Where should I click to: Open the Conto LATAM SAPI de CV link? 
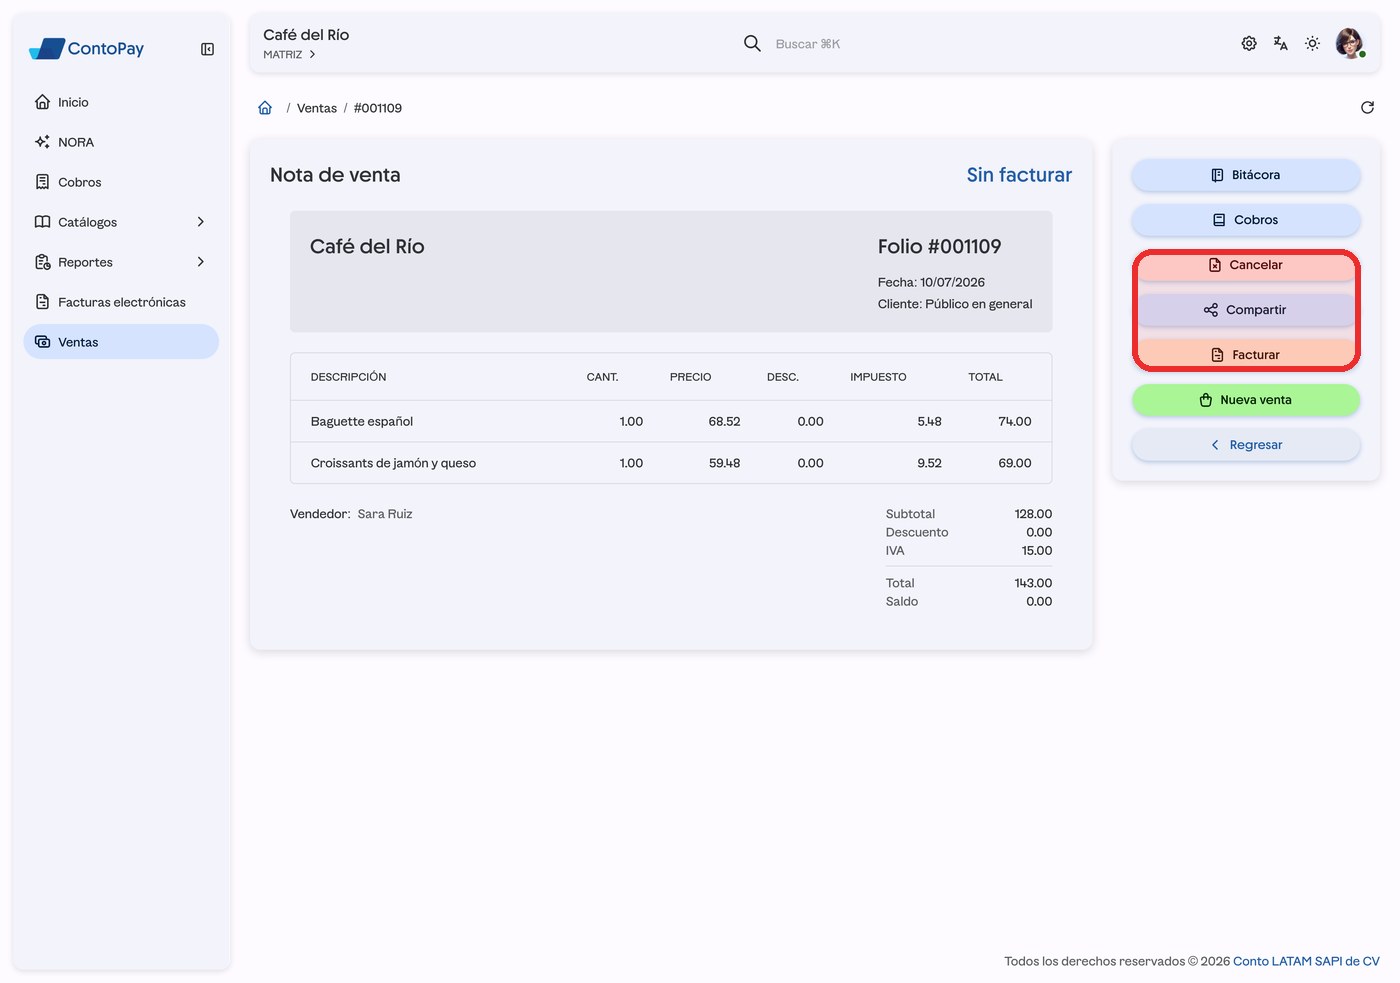[1306, 961]
